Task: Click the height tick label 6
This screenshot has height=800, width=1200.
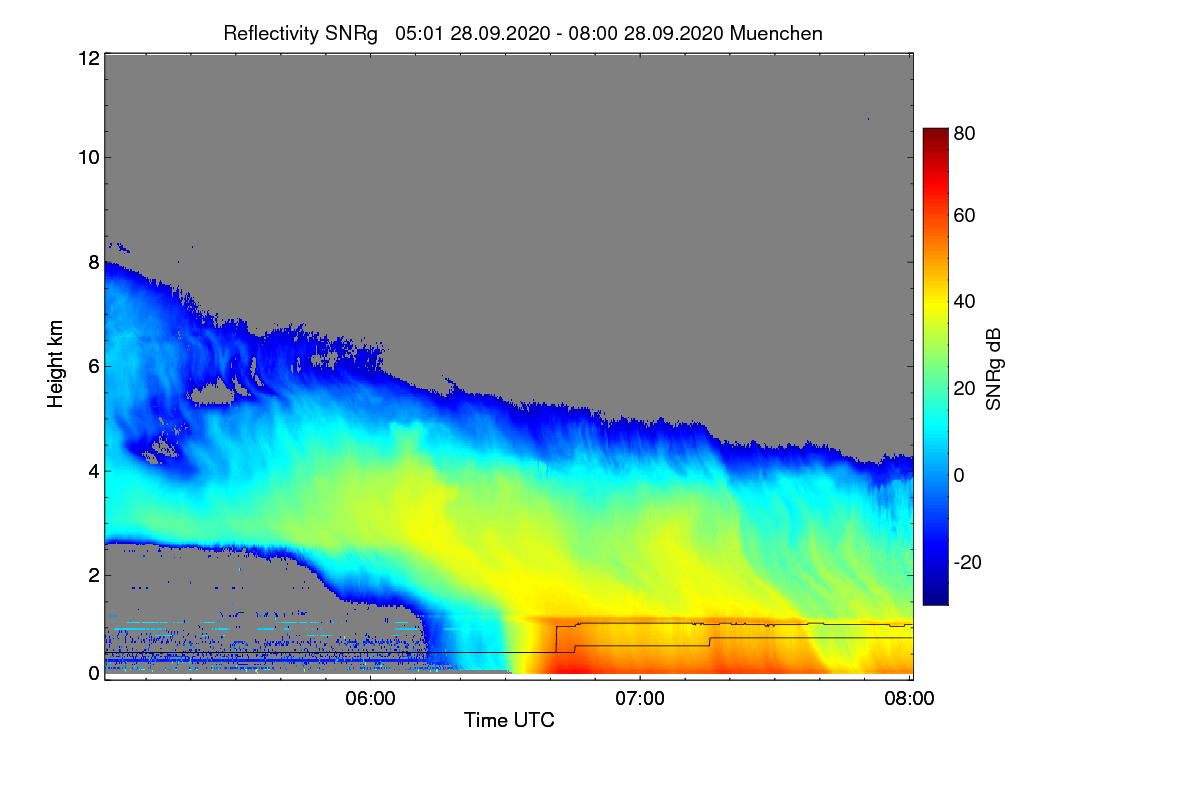Action: (93, 366)
